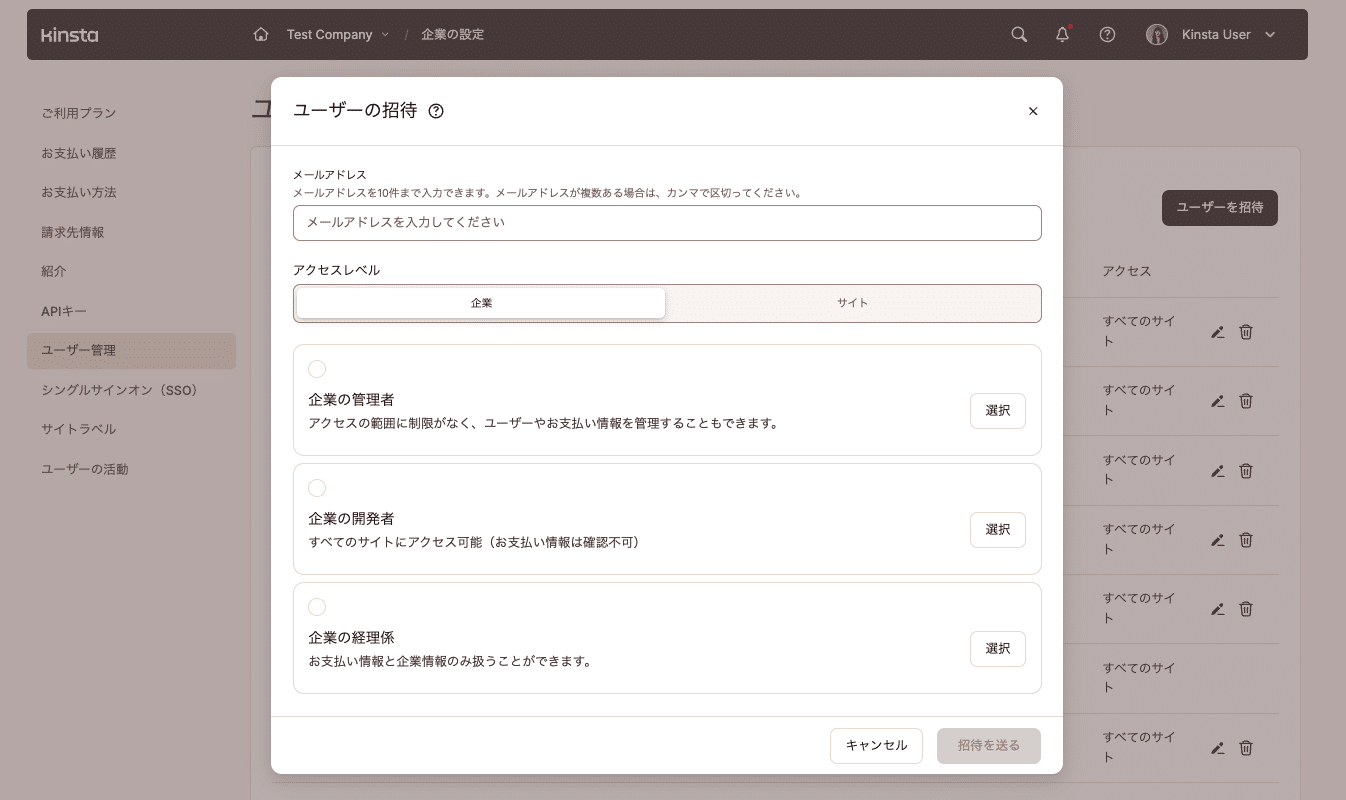Click trash icon in second user row
The image size is (1346, 800).
coord(1246,401)
